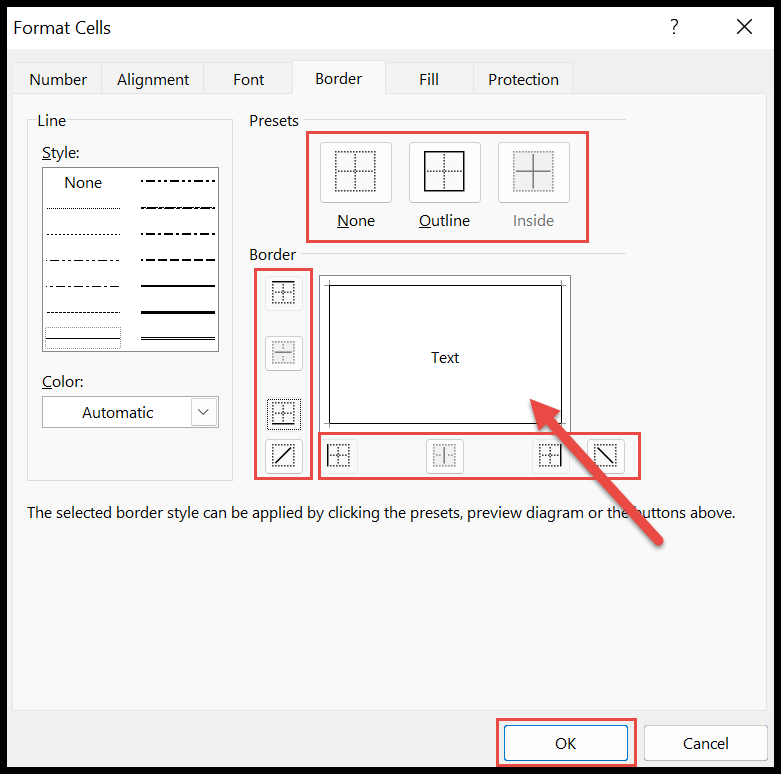Toggle the left border button

[339, 456]
